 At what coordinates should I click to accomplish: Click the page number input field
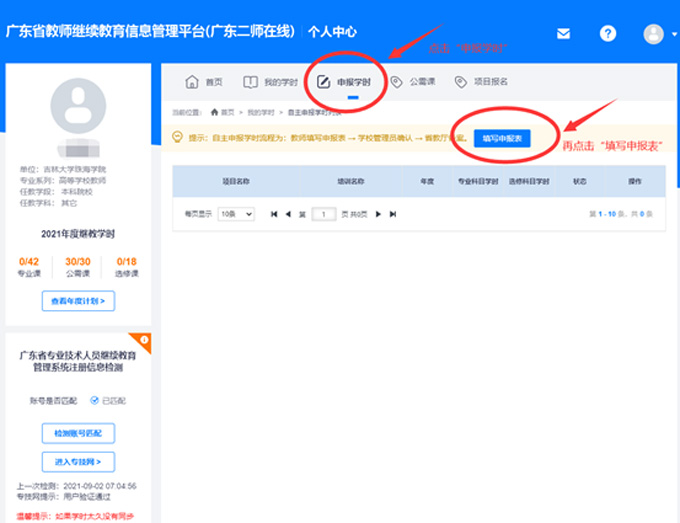coord(324,214)
